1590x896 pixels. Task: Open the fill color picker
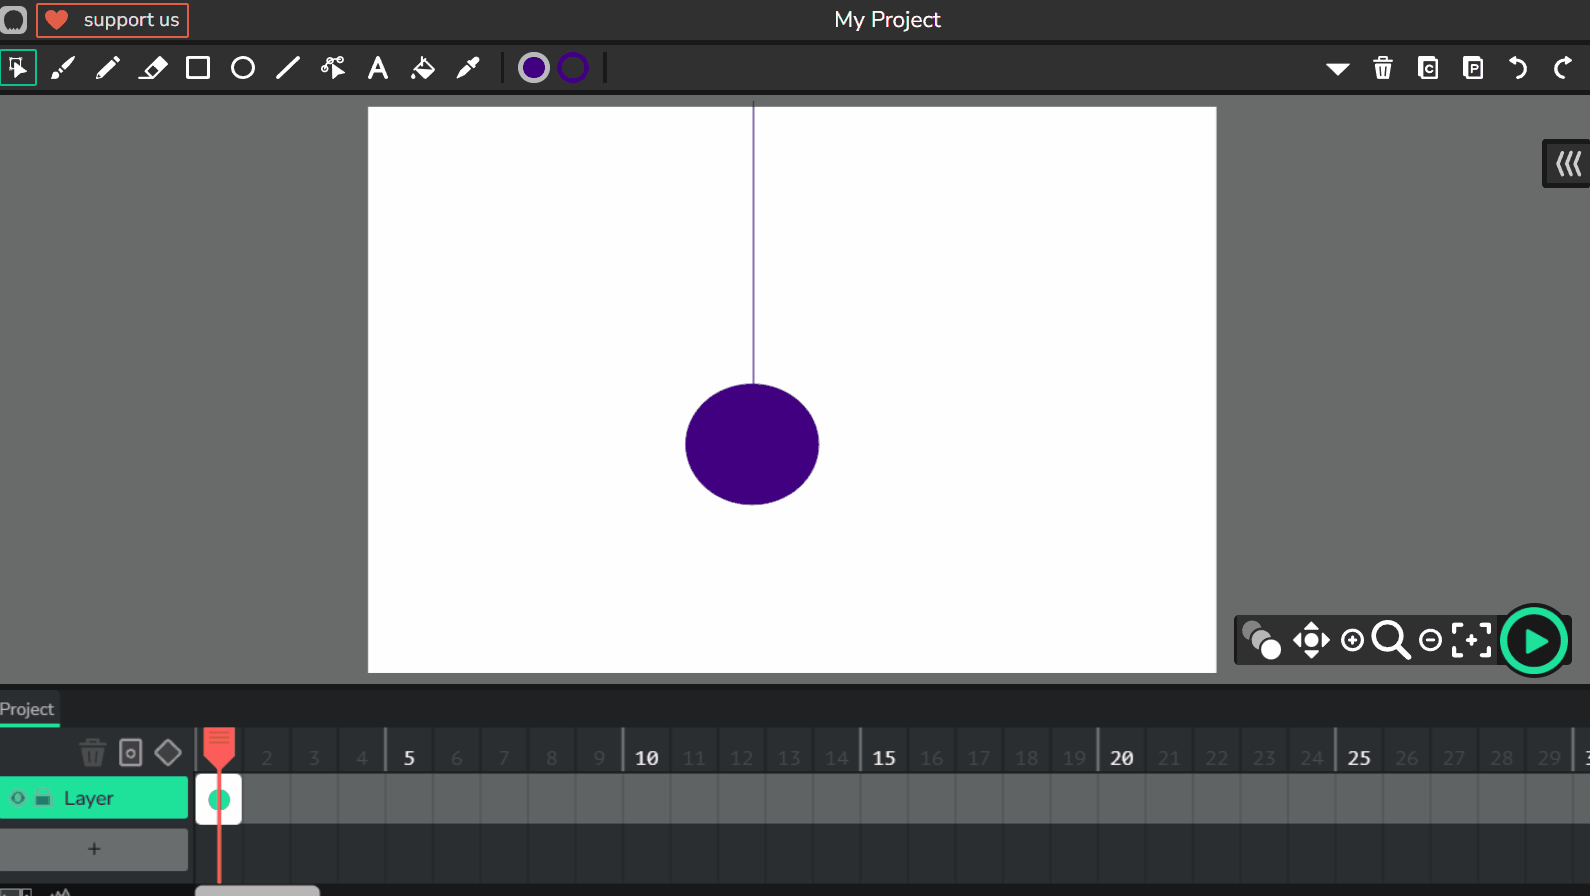(x=534, y=68)
